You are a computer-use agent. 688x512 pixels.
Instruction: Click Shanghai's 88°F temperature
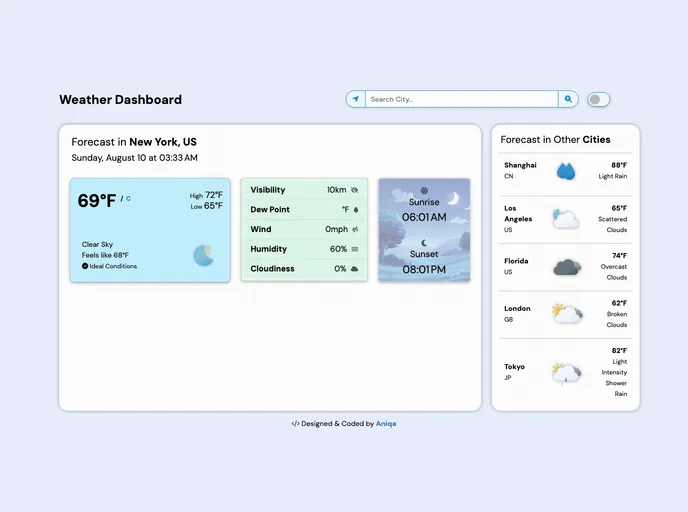click(619, 165)
